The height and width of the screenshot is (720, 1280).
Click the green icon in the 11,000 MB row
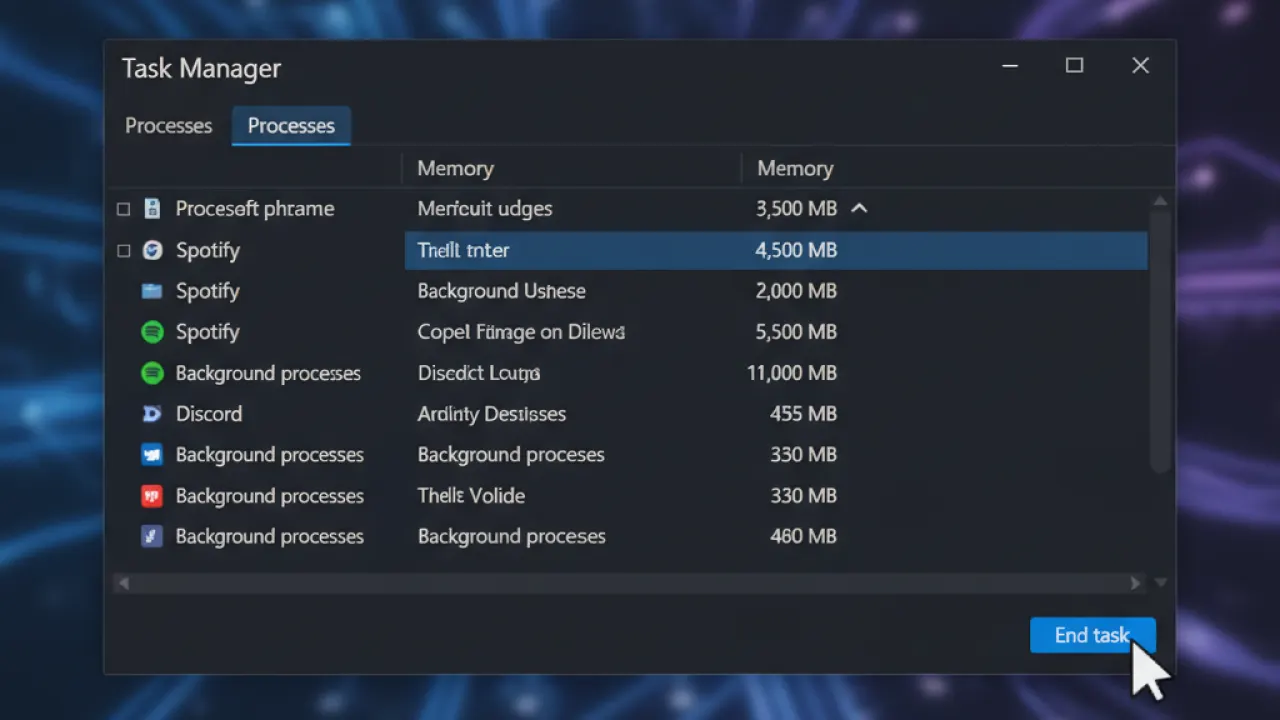[x=152, y=373]
